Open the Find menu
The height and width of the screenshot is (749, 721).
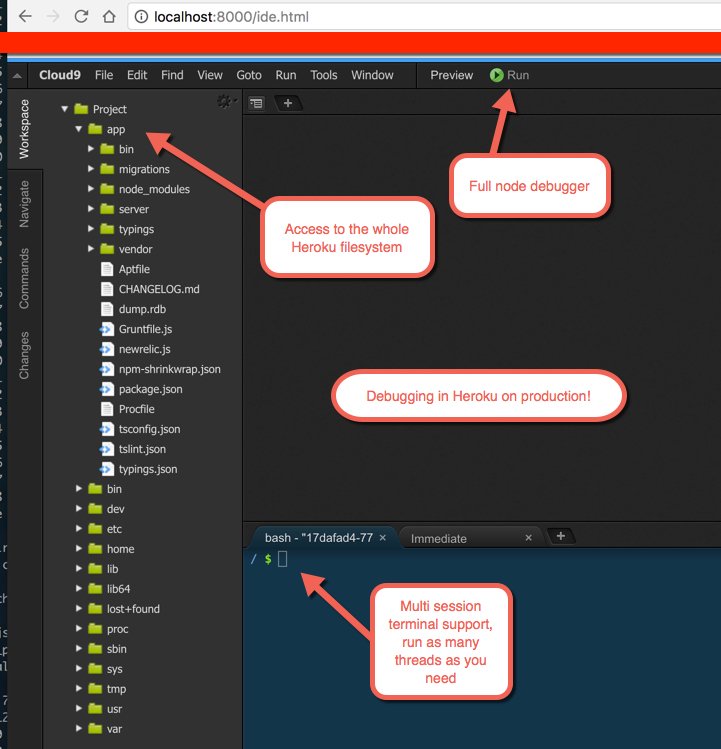click(x=172, y=75)
